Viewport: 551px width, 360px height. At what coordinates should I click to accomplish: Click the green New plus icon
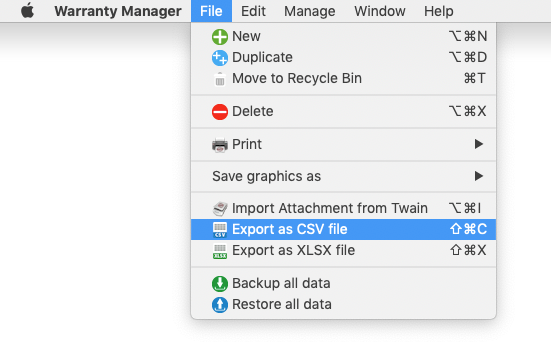(x=220, y=37)
